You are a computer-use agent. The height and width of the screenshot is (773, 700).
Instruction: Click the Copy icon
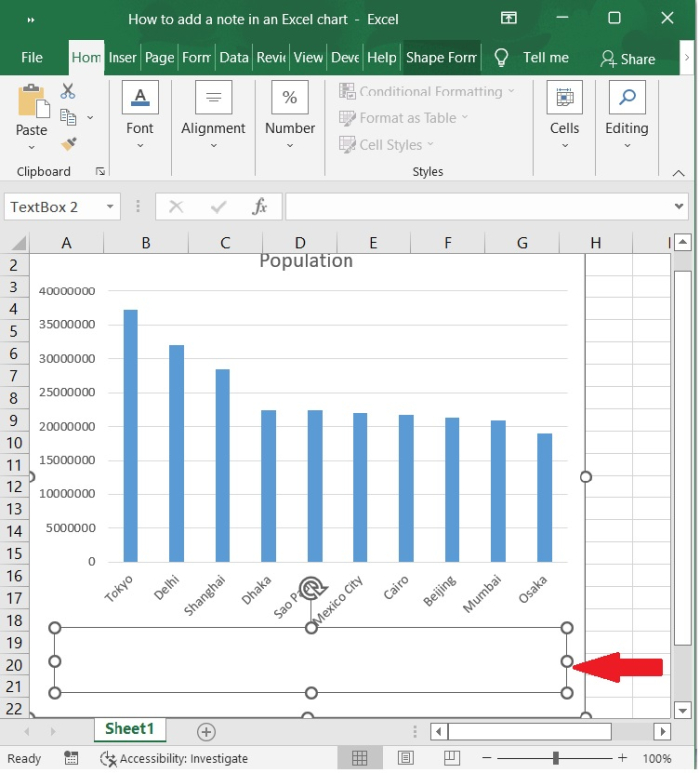[68, 117]
